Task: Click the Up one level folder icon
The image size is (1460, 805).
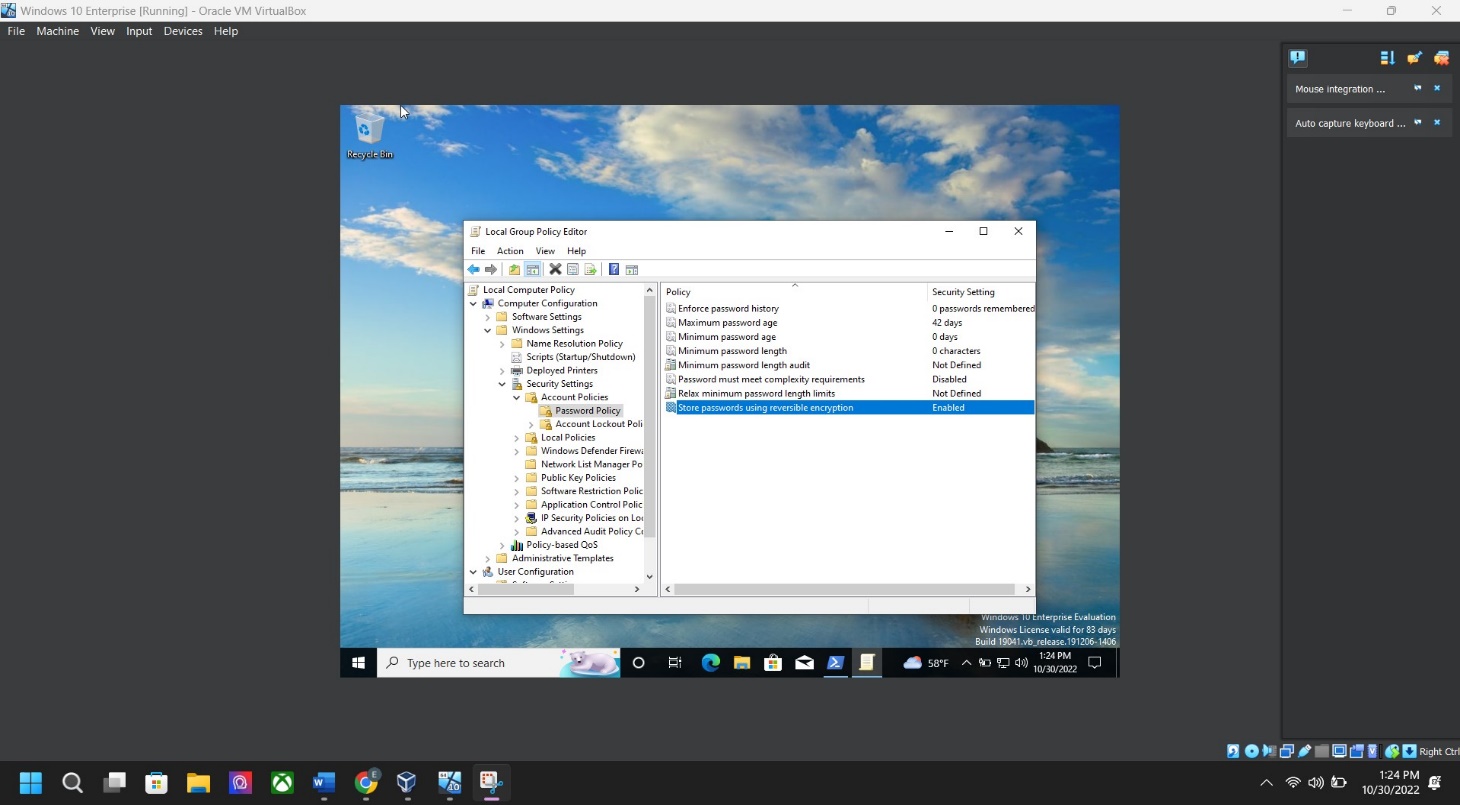Action: 514,270
